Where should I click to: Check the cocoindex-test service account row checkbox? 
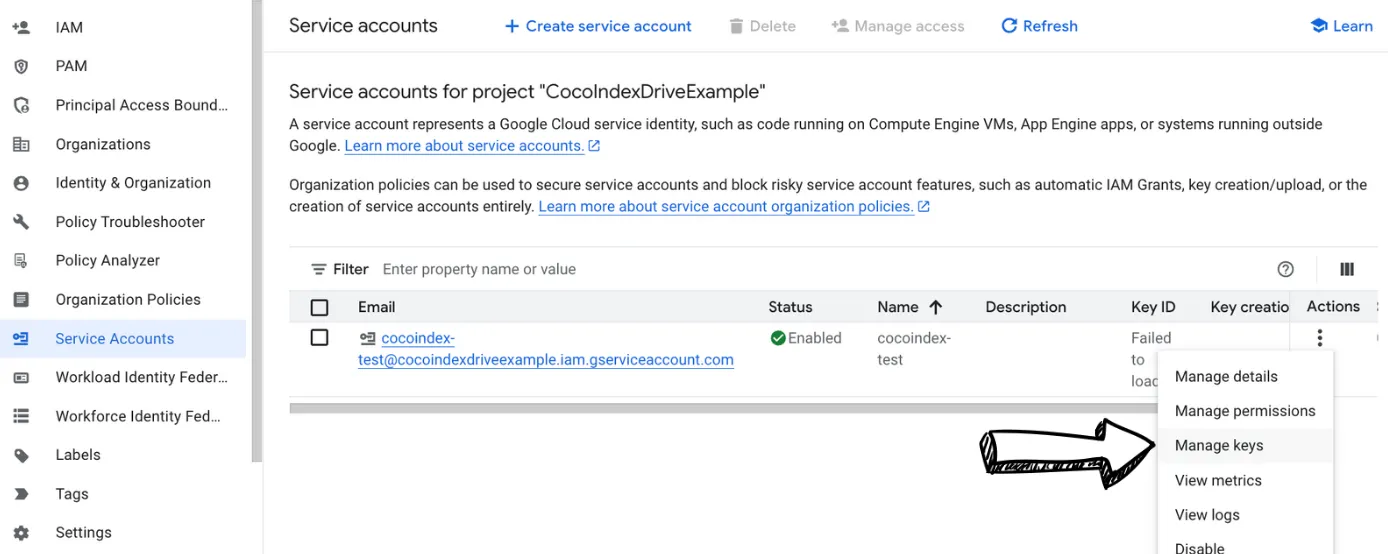(319, 338)
